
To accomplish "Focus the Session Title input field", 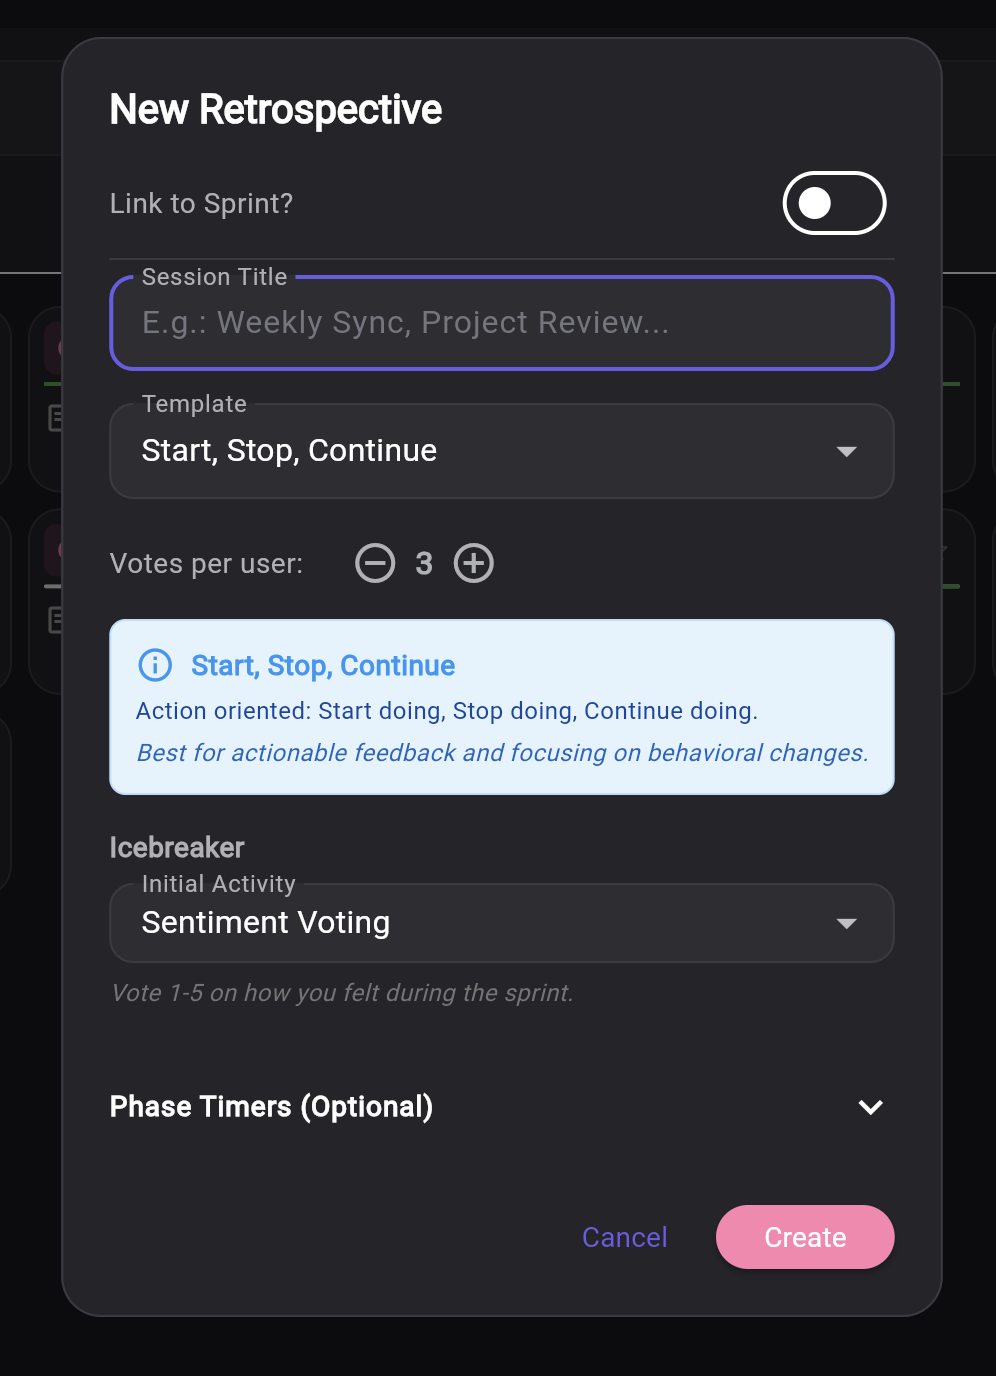I will 500,323.
